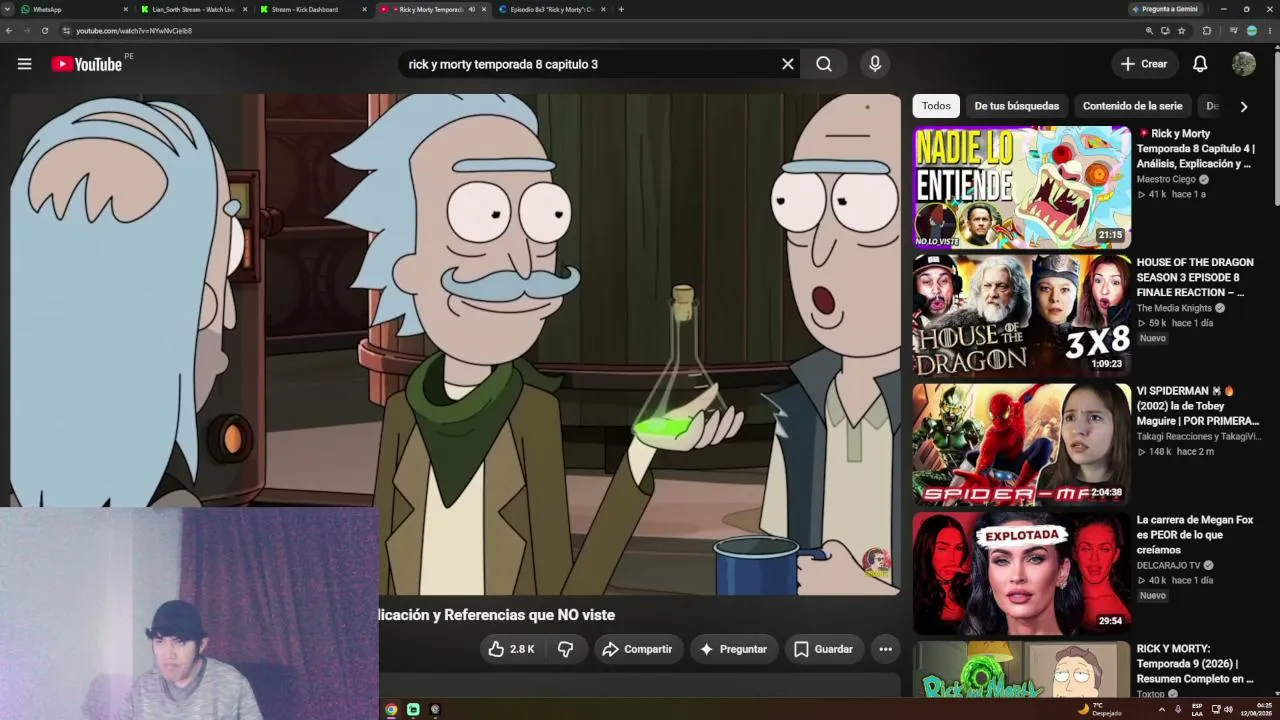This screenshot has width=1280, height=720.
Task: Open YouTube notifications bell
Action: click(1200, 64)
